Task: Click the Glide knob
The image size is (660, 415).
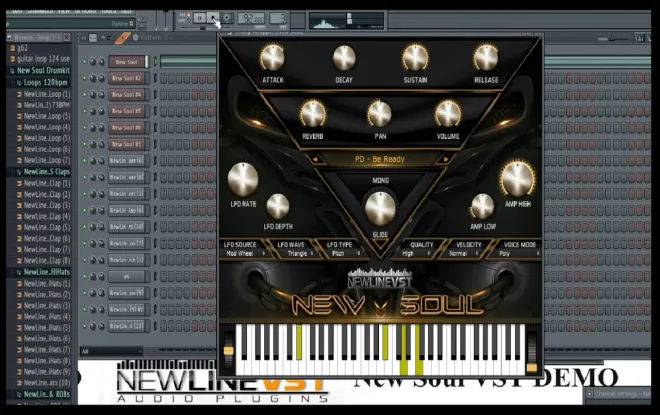Action: click(380, 208)
